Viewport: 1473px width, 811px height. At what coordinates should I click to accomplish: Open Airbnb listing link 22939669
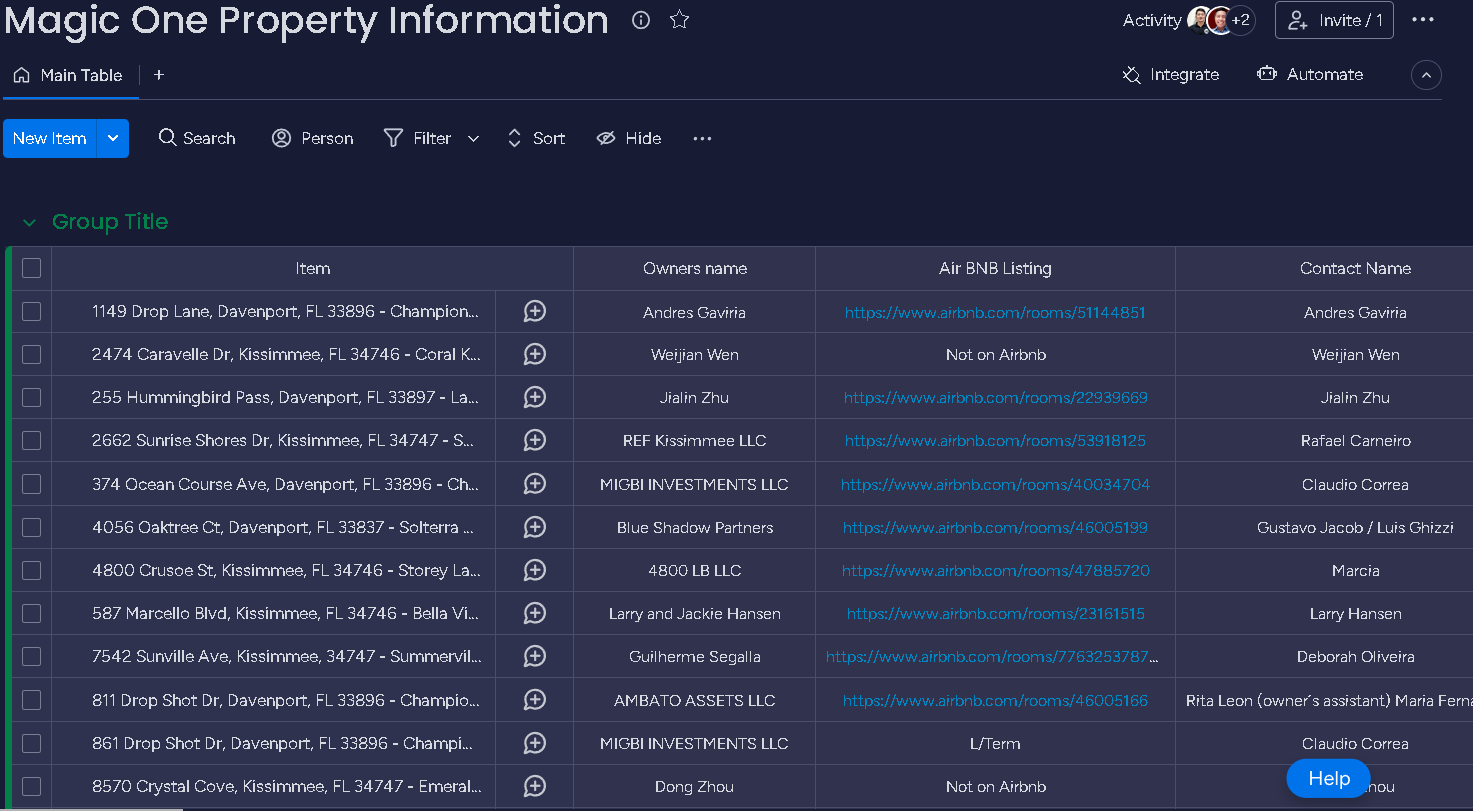[996, 398]
